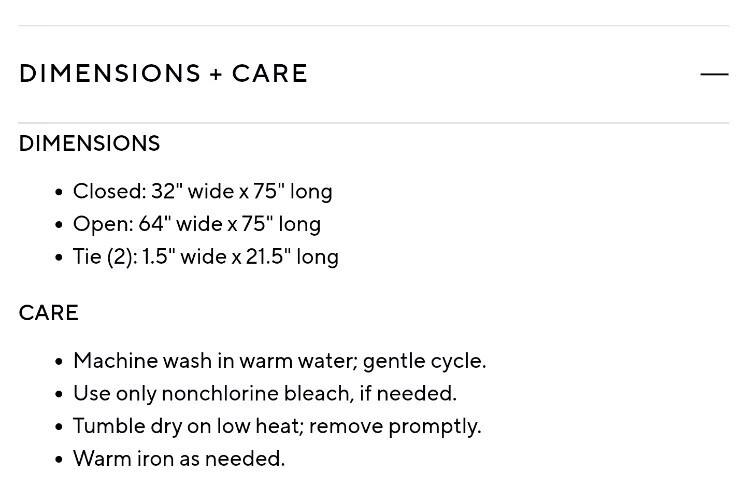Click the divider line below Dimensions + Care header
The image size is (745, 501).
[x=373, y=123]
